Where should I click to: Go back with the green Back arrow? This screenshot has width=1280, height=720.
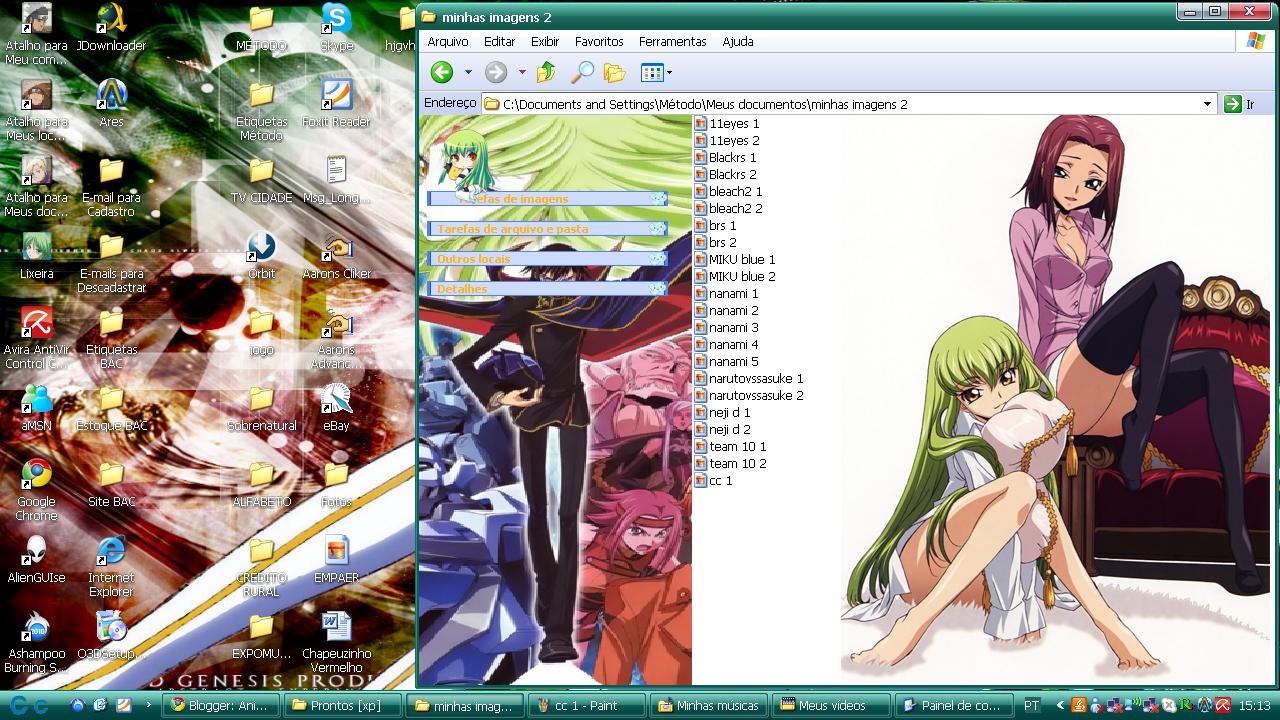(442, 72)
